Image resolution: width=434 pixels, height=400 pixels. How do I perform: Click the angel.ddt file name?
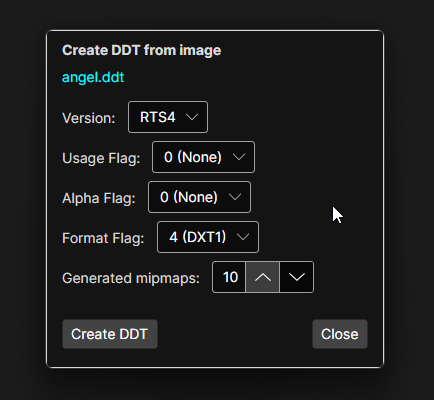[93, 77]
